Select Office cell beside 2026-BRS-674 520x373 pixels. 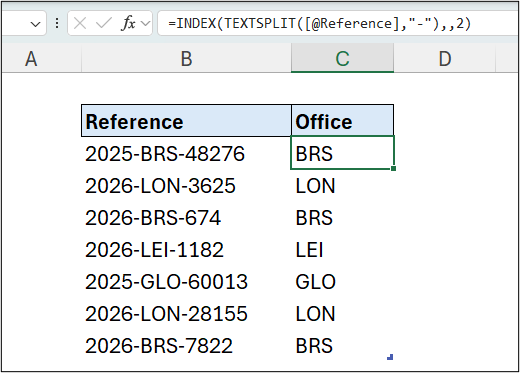click(x=342, y=217)
